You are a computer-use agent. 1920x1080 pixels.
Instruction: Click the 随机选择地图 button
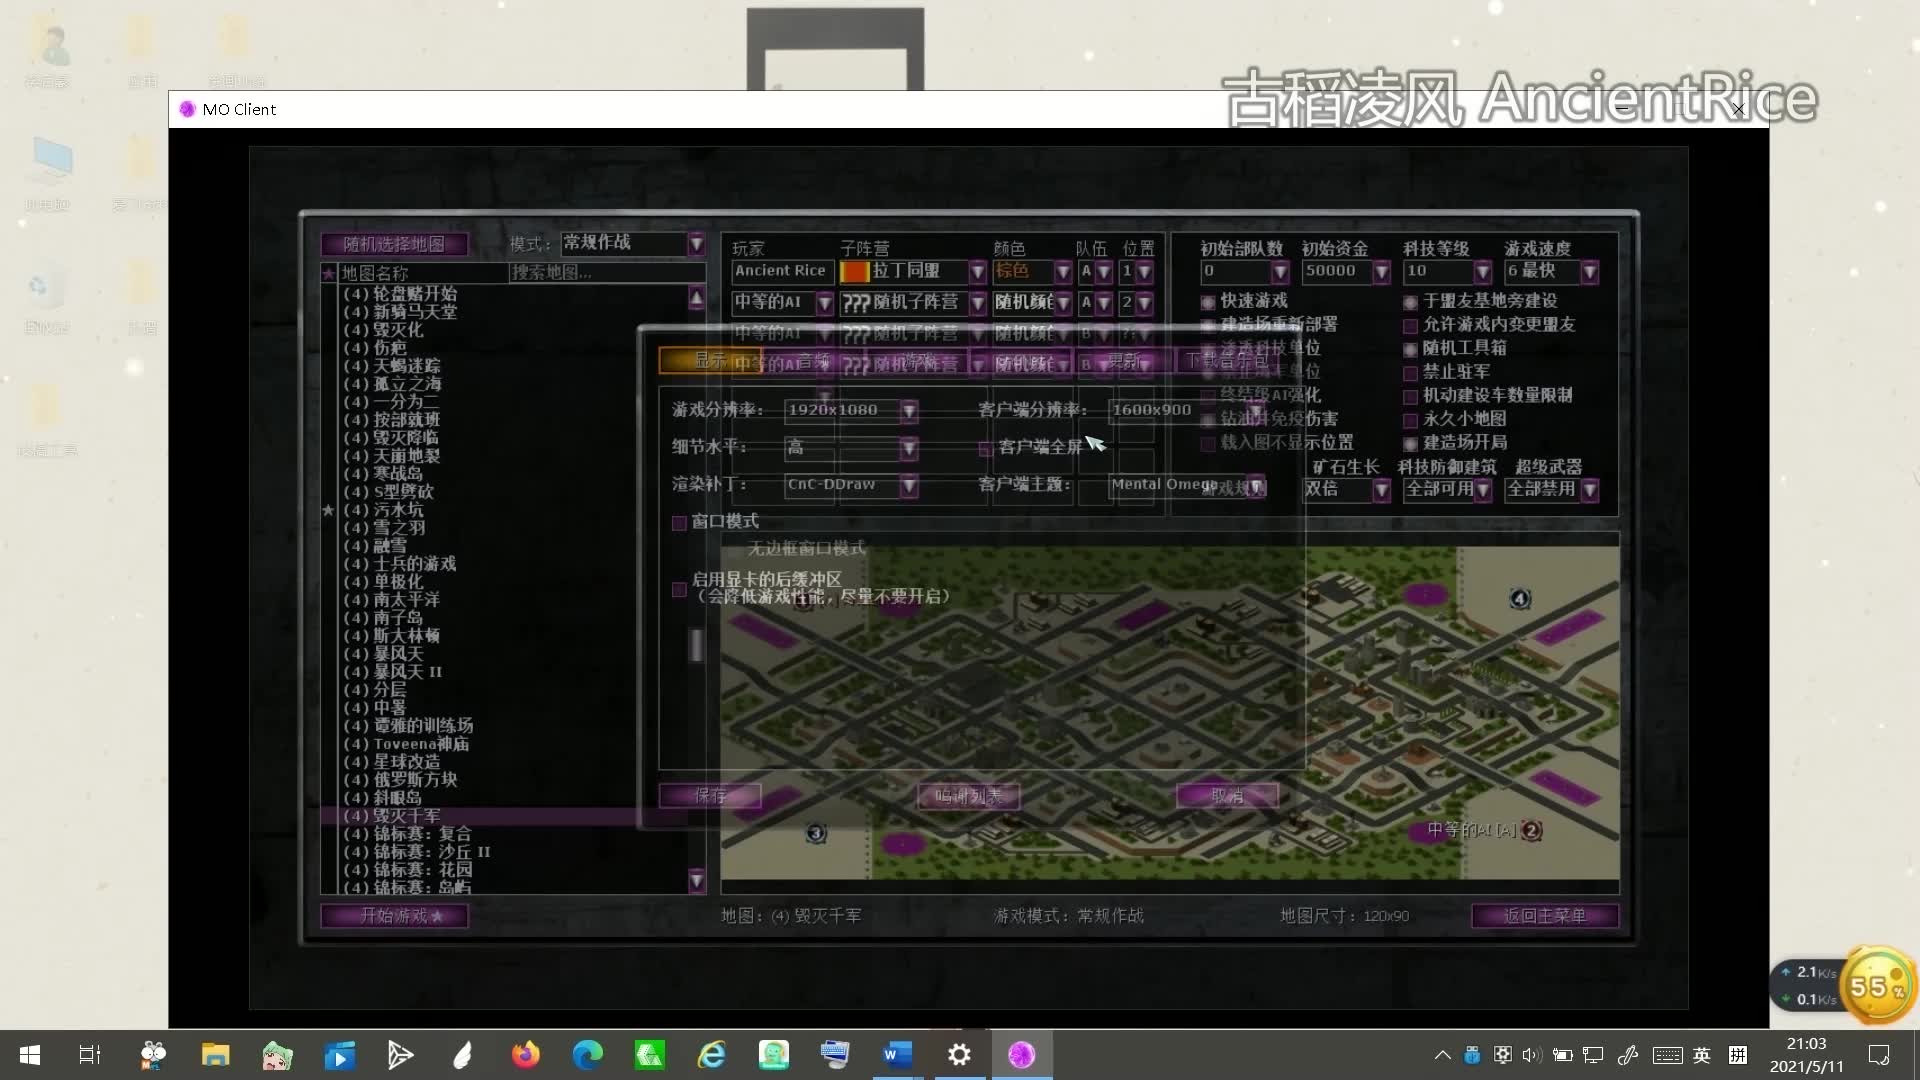click(x=394, y=244)
